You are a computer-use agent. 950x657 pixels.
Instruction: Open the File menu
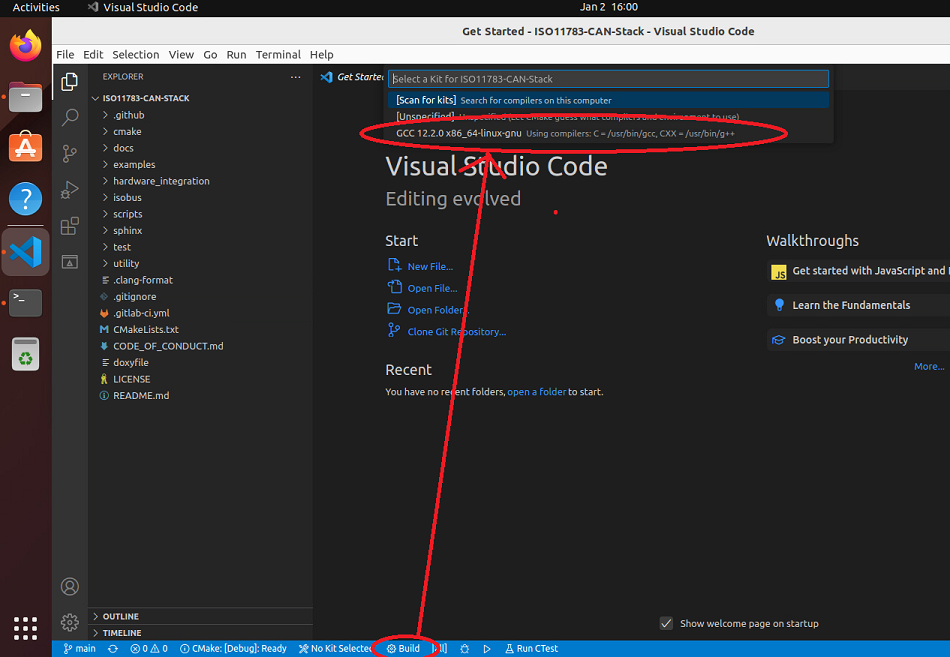click(x=65, y=55)
